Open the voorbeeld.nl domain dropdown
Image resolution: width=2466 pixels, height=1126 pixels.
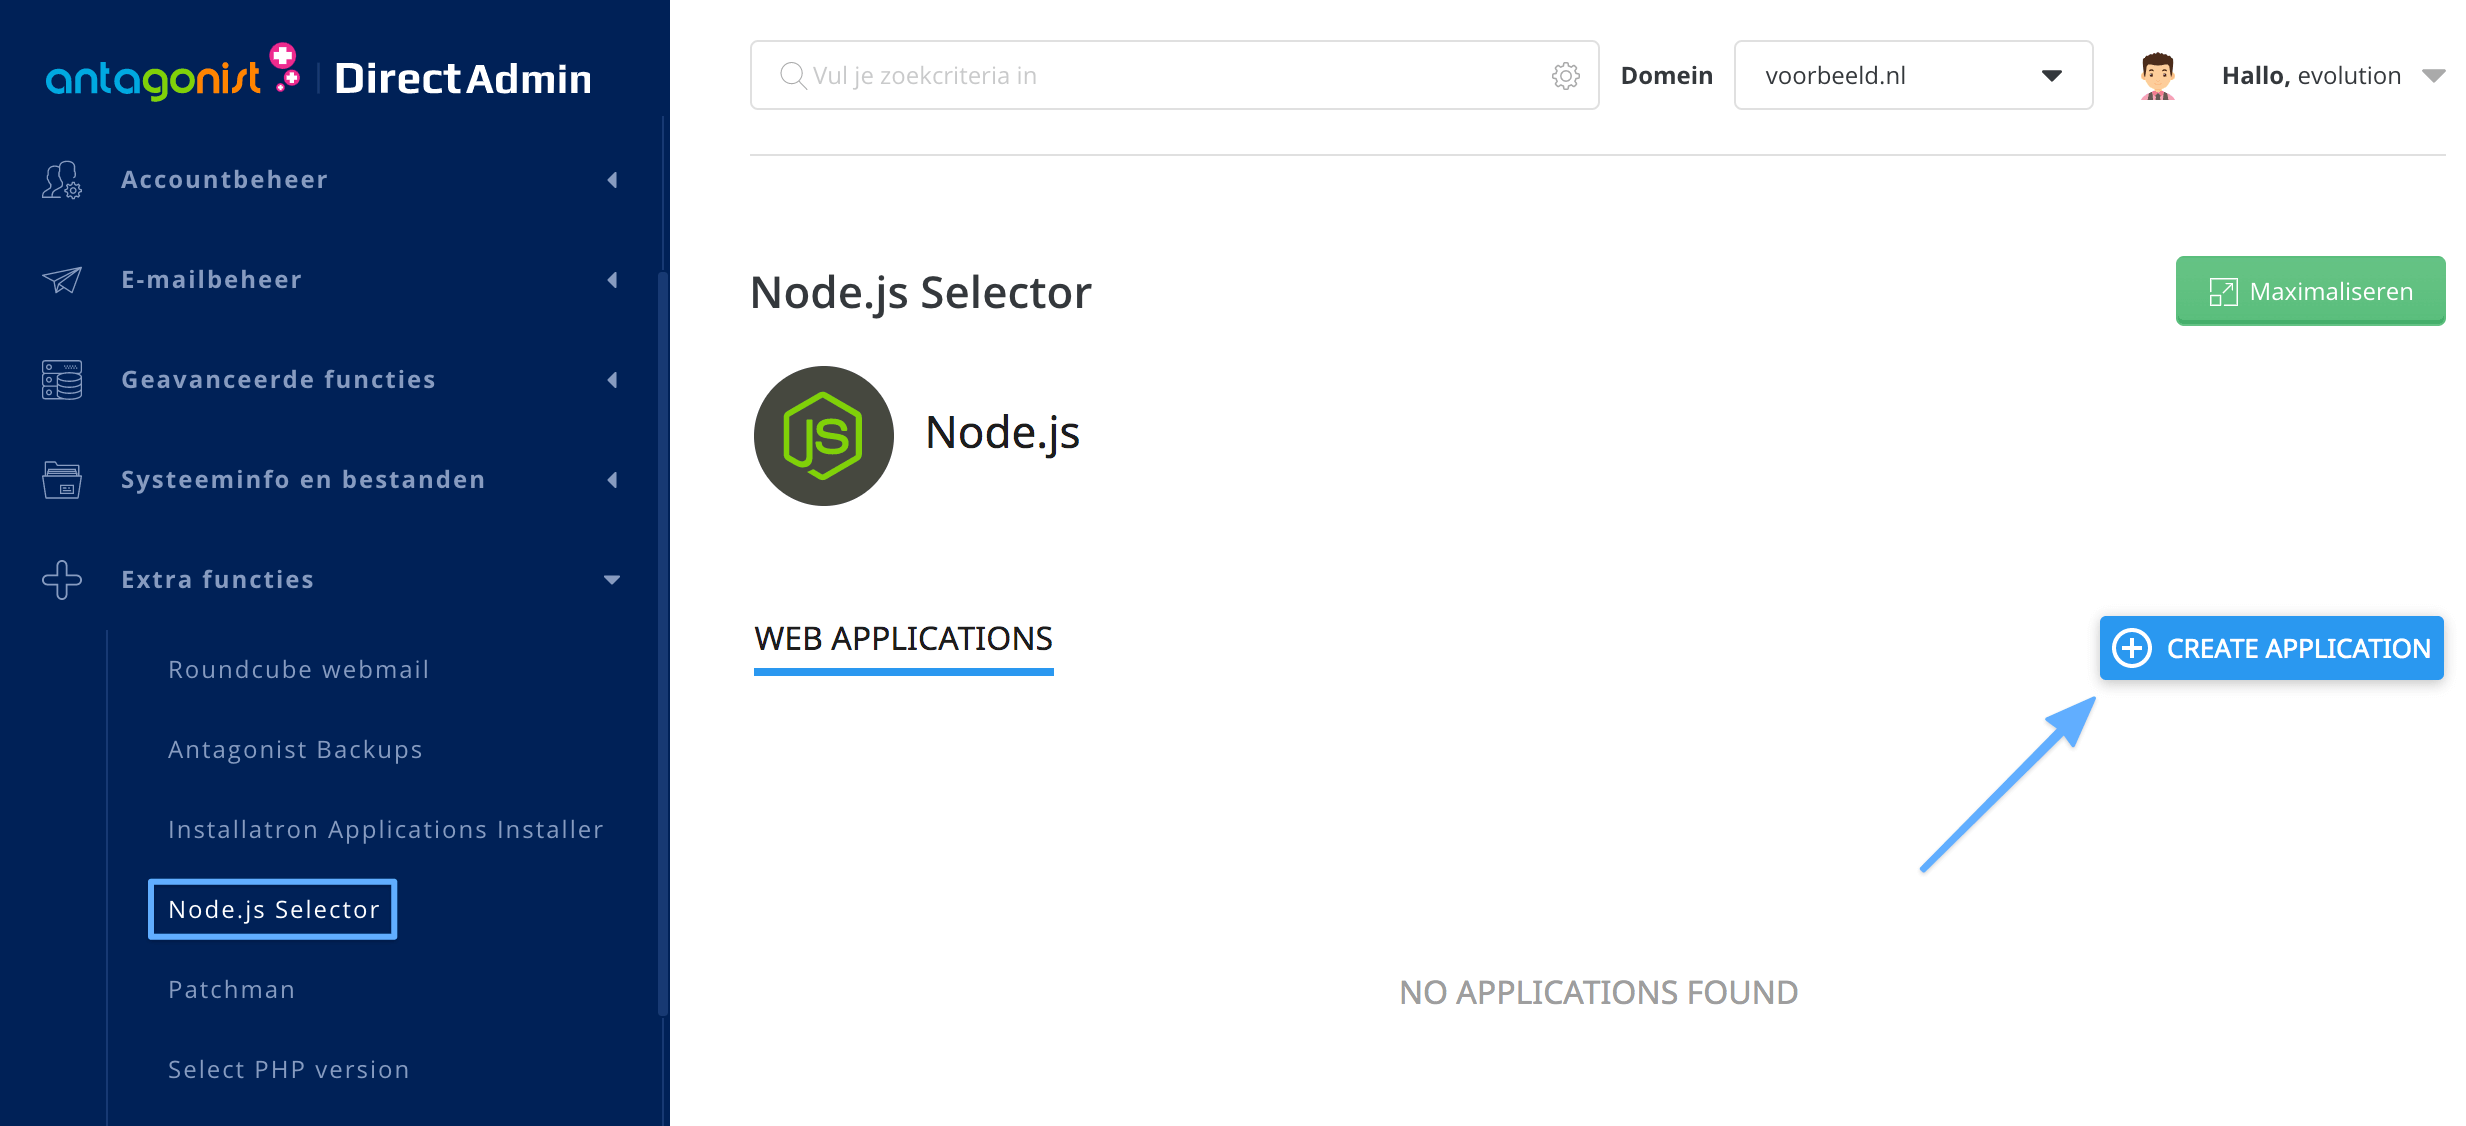click(x=1913, y=76)
